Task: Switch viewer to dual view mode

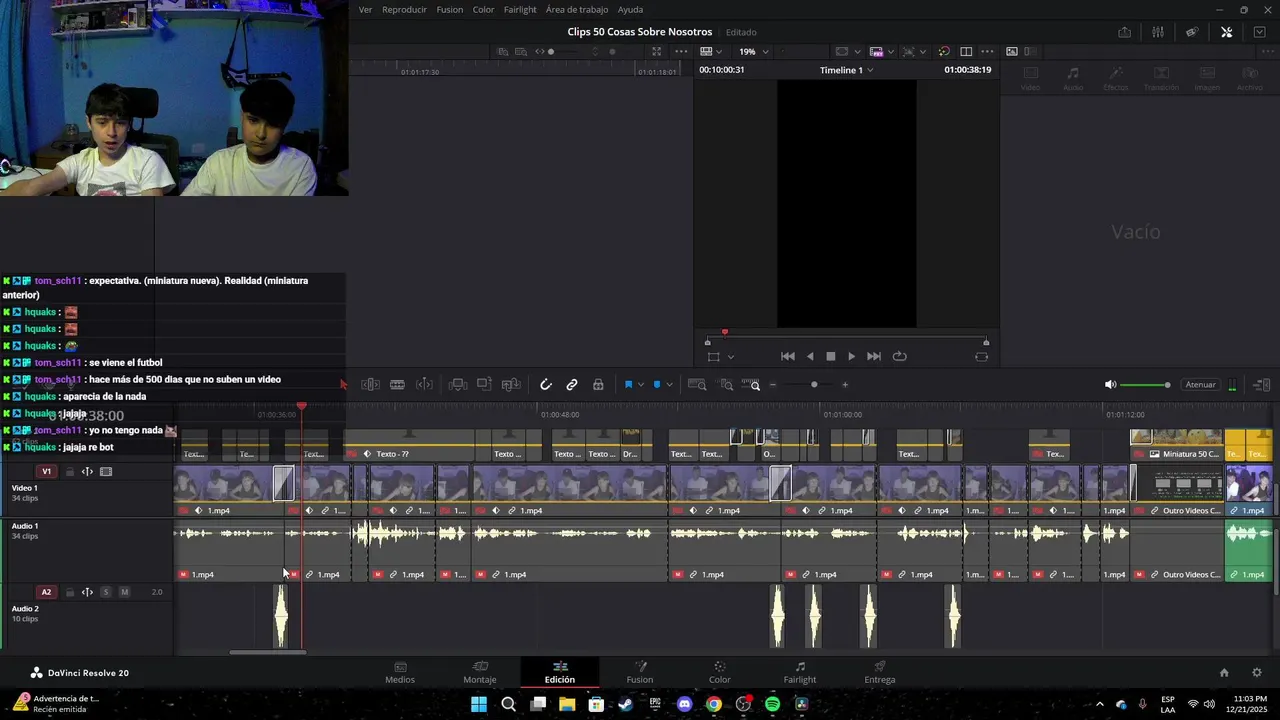Action: [966, 52]
